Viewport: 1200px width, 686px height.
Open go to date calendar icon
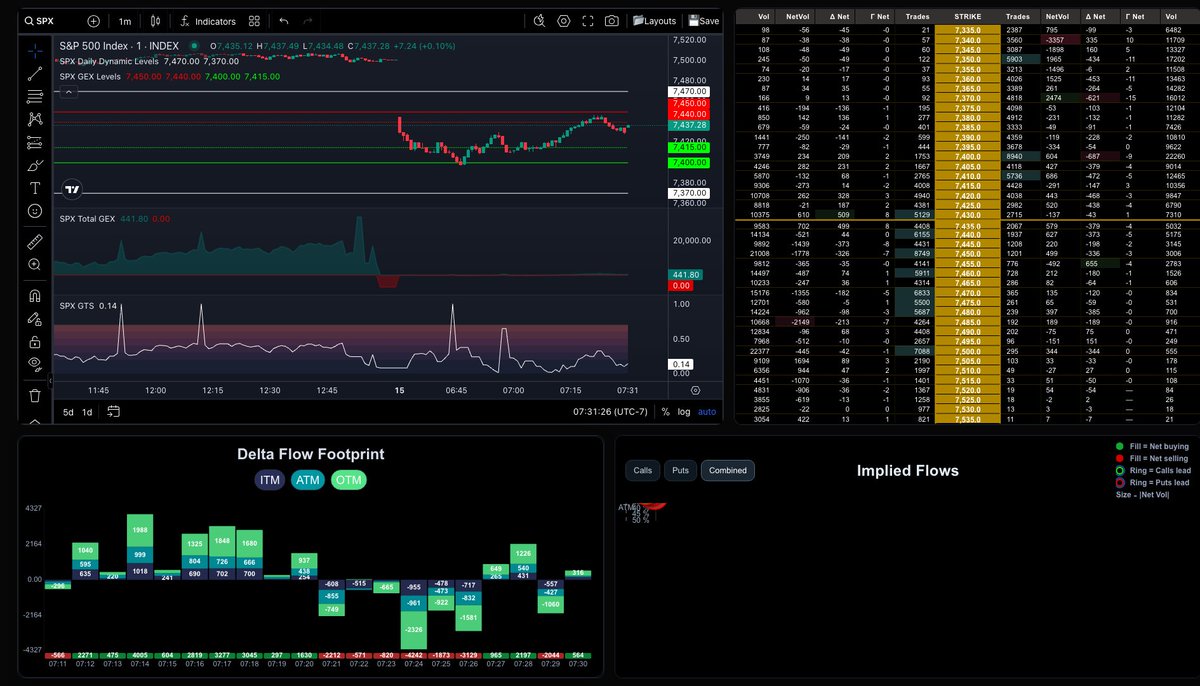tap(113, 412)
